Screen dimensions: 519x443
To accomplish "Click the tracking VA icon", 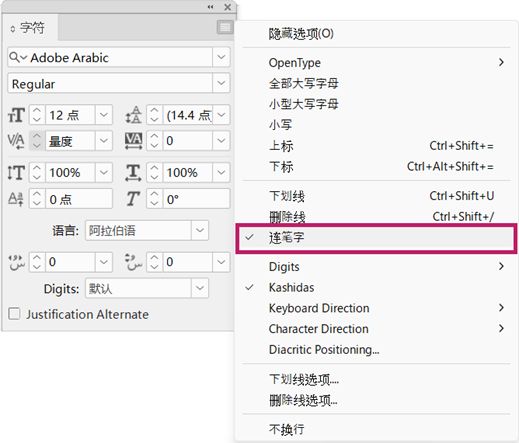I will [x=133, y=141].
